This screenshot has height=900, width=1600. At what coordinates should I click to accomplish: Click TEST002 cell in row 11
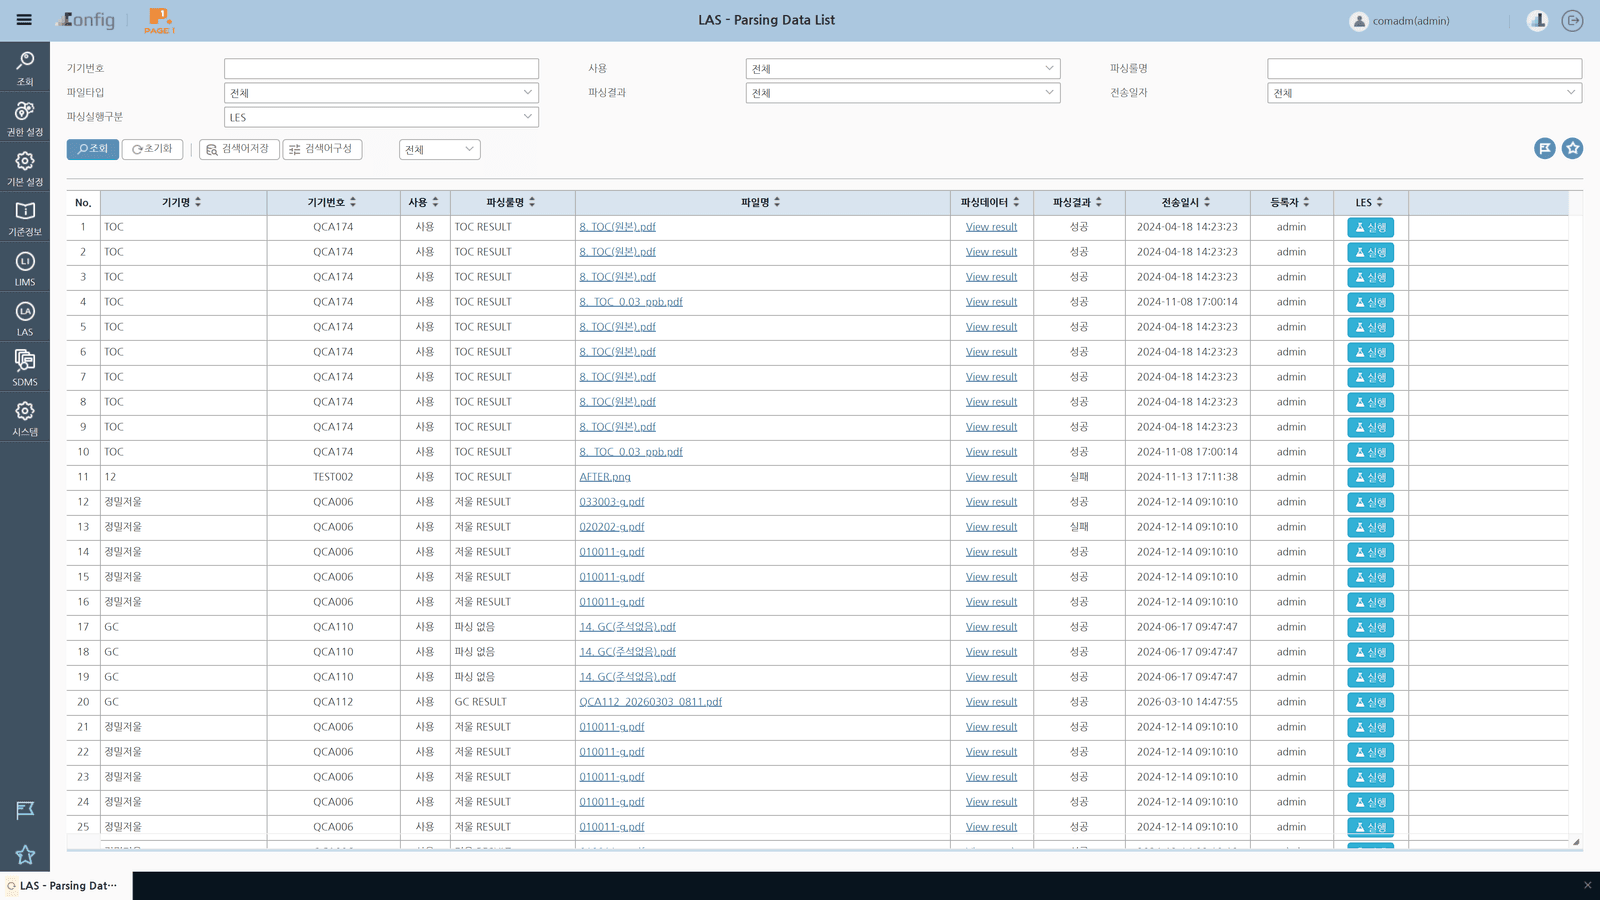pos(333,477)
